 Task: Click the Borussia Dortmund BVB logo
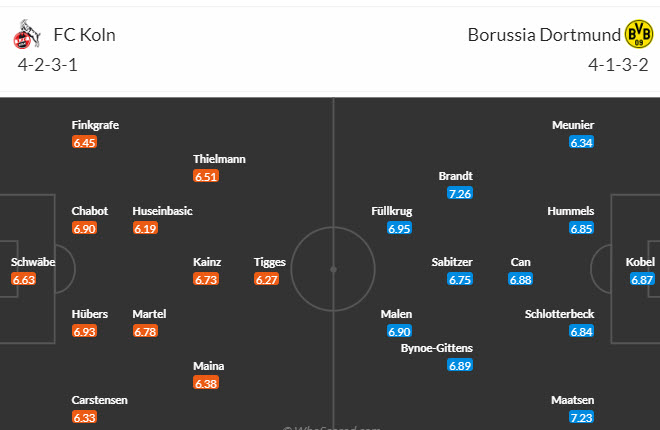tap(637, 37)
